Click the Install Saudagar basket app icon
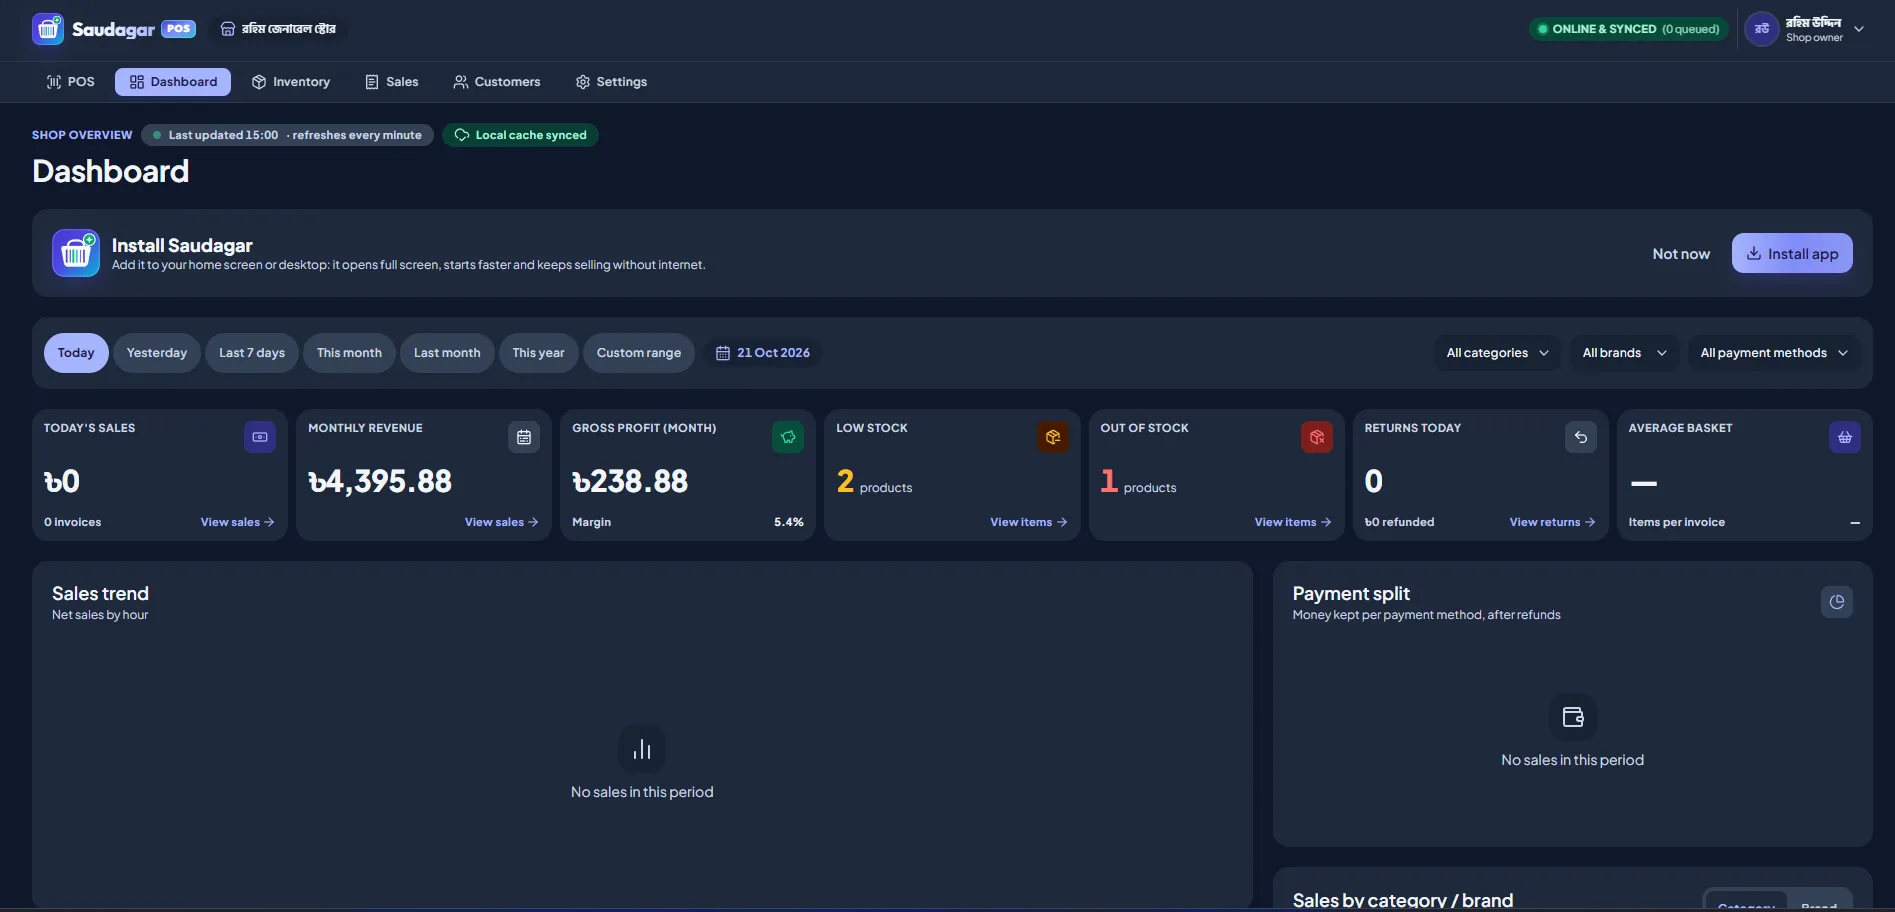This screenshot has width=1895, height=912. 76,253
